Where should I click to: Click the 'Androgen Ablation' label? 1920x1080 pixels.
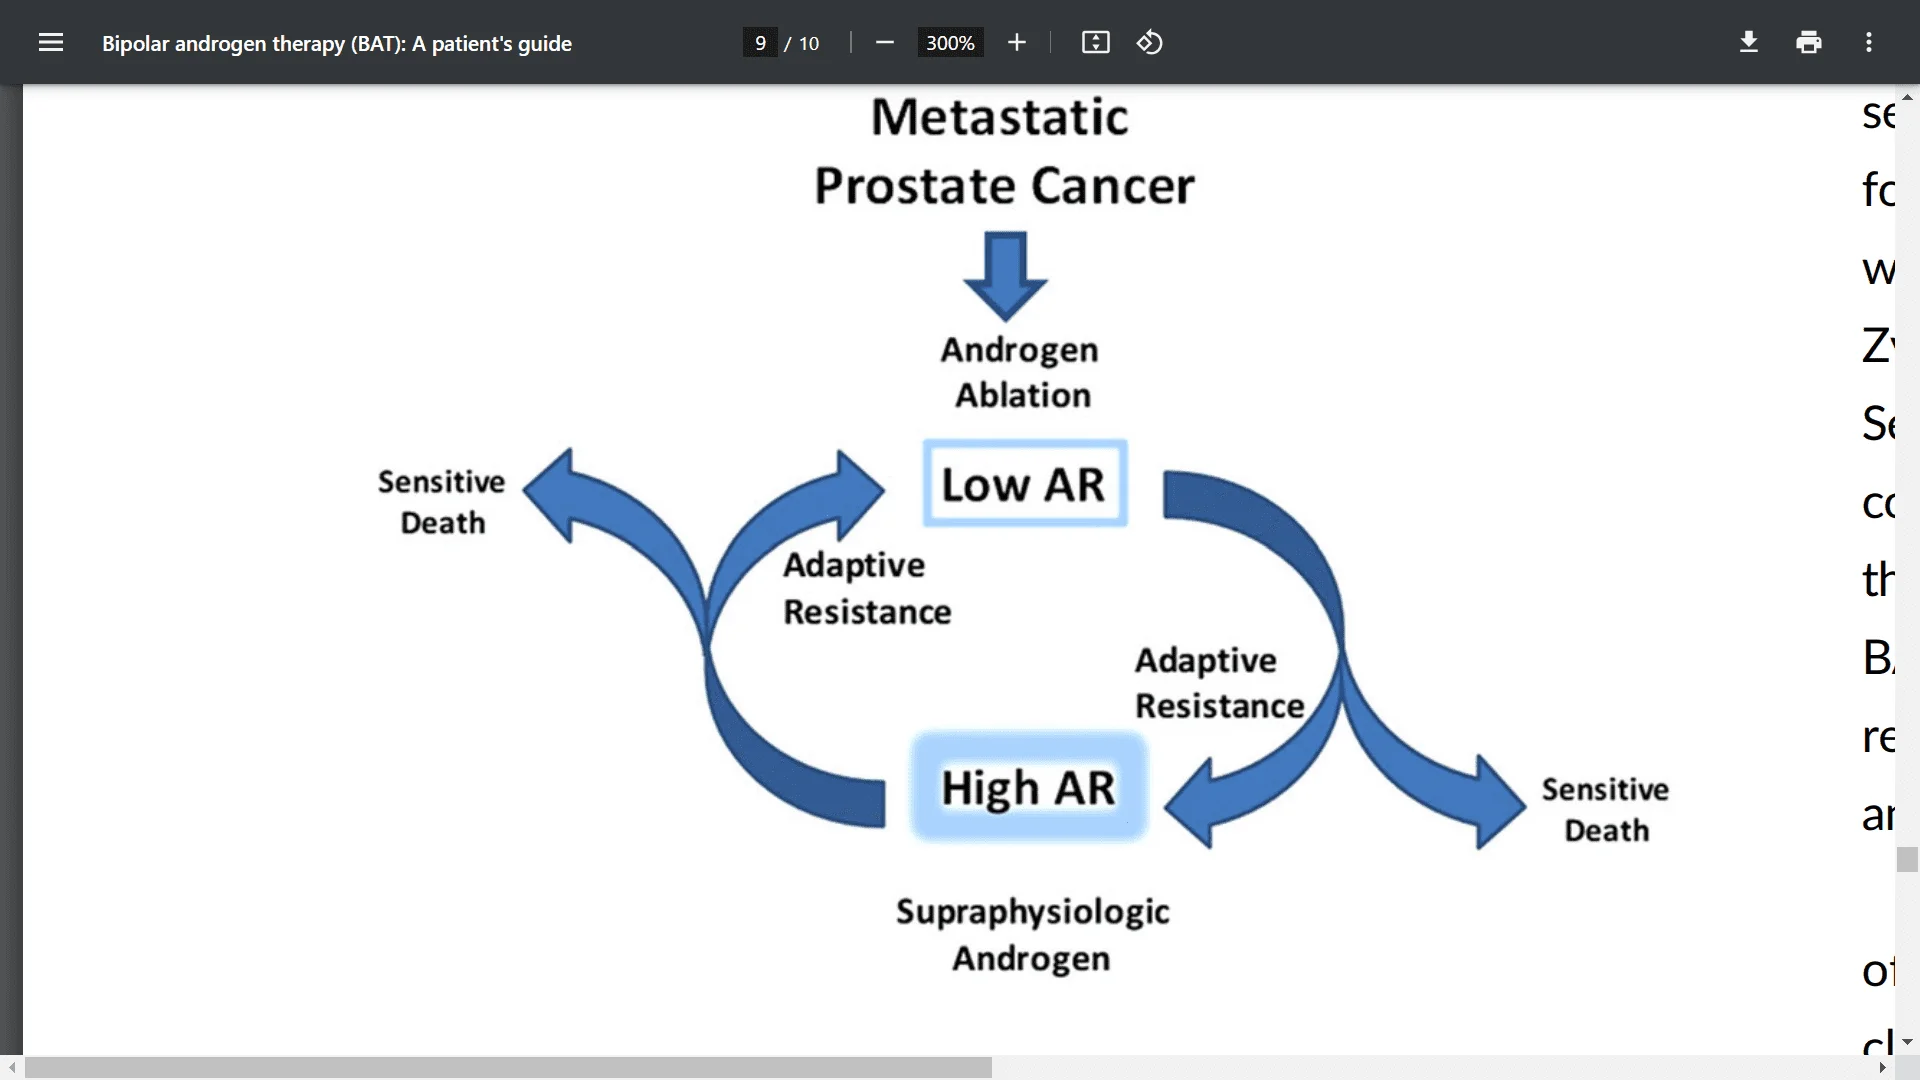[1021, 372]
